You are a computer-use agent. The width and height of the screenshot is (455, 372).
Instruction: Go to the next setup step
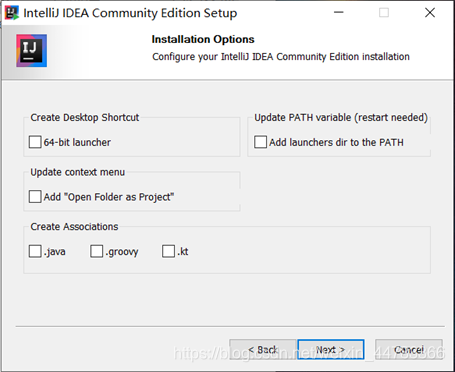(x=331, y=350)
